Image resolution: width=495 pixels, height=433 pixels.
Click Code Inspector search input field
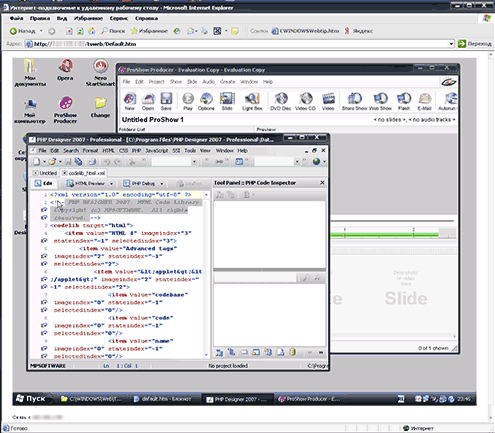coord(255,277)
